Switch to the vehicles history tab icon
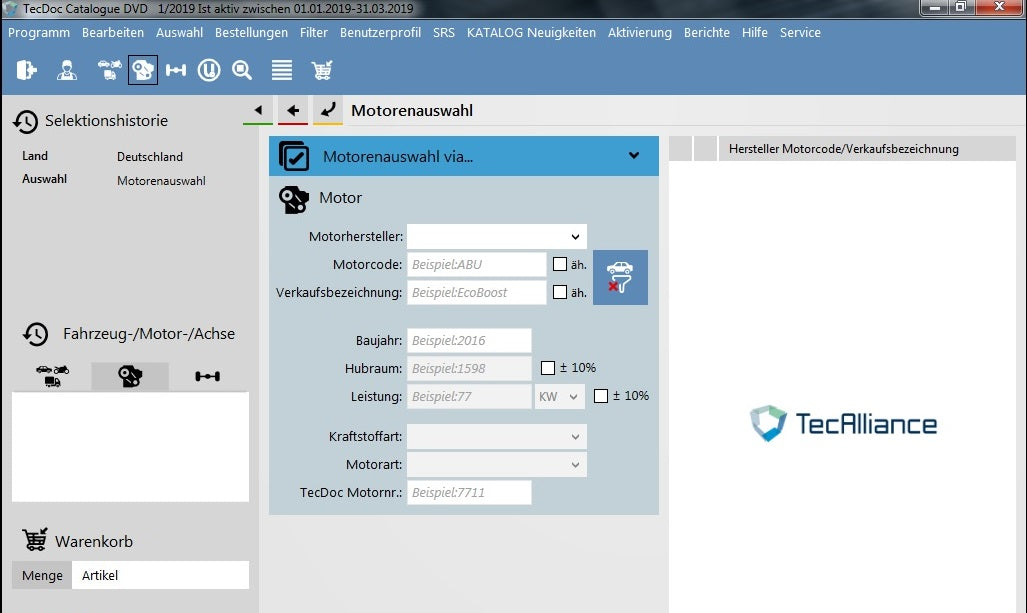The height and width of the screenshot is (613, 1027). point(52,376)
